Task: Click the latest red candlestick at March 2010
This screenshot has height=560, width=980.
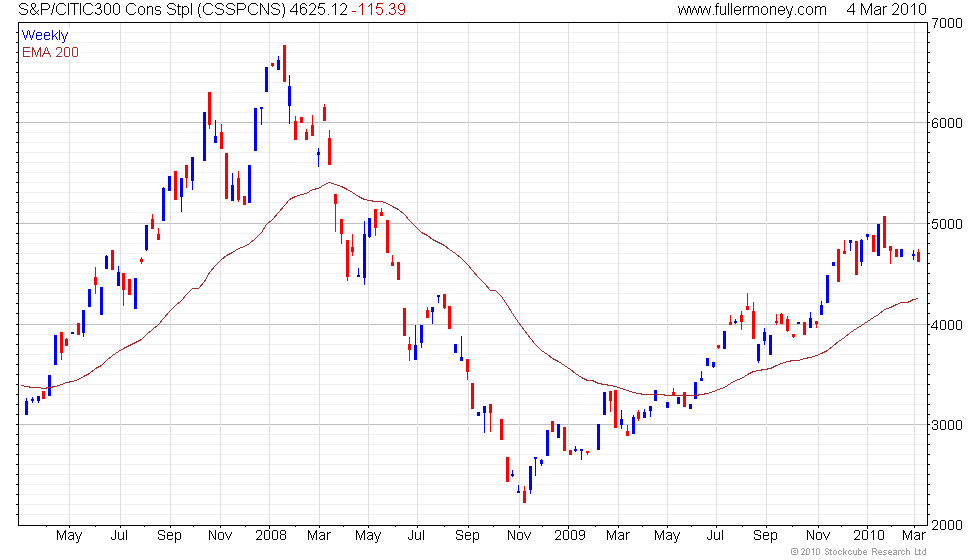Action: pyautogui.click(x=918, y=255)
